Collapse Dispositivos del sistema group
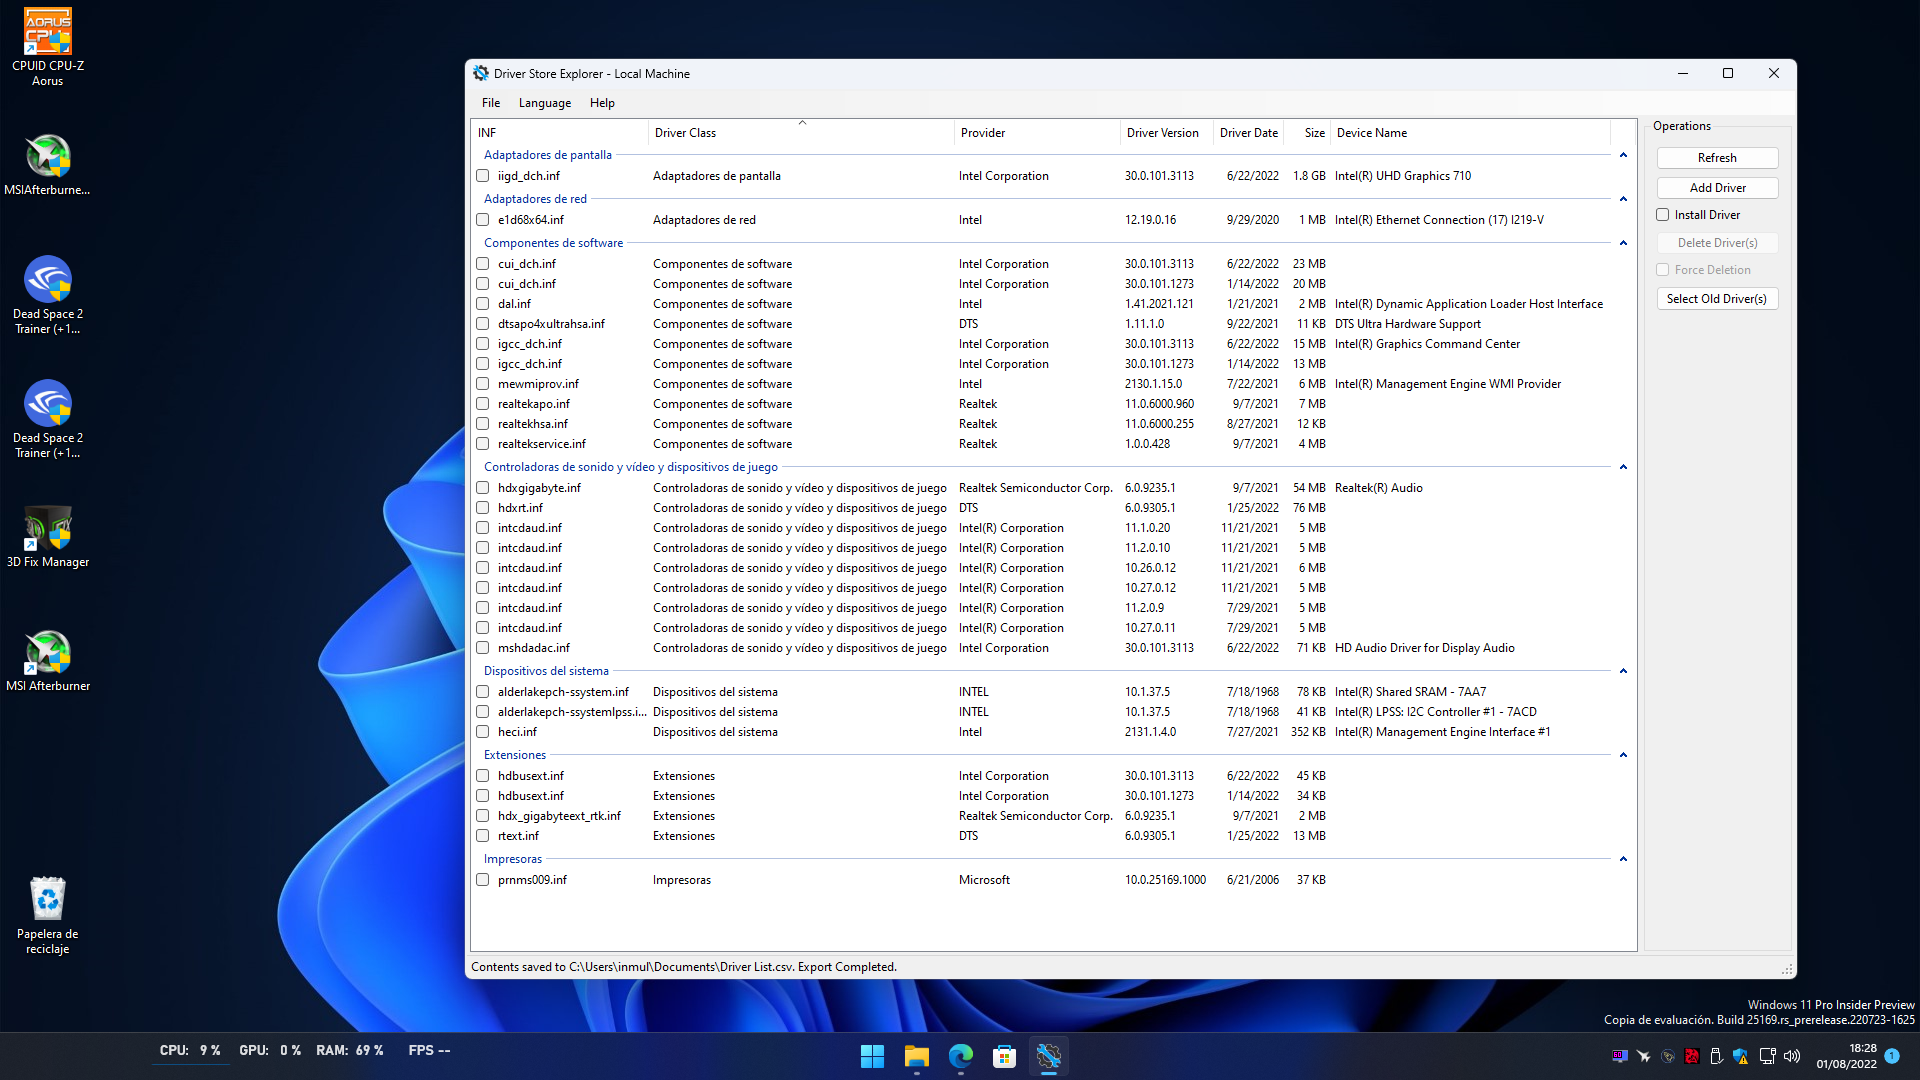This screenshot has height=1080, width=1920. [x=1623, y=671]
